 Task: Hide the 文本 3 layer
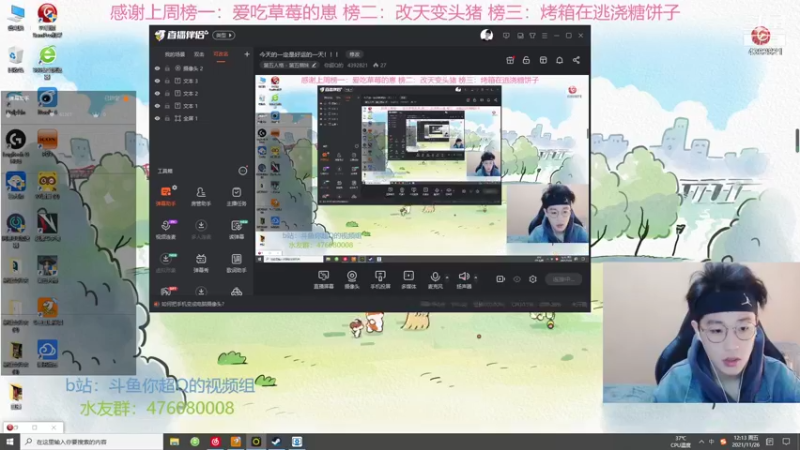point(157,81)
